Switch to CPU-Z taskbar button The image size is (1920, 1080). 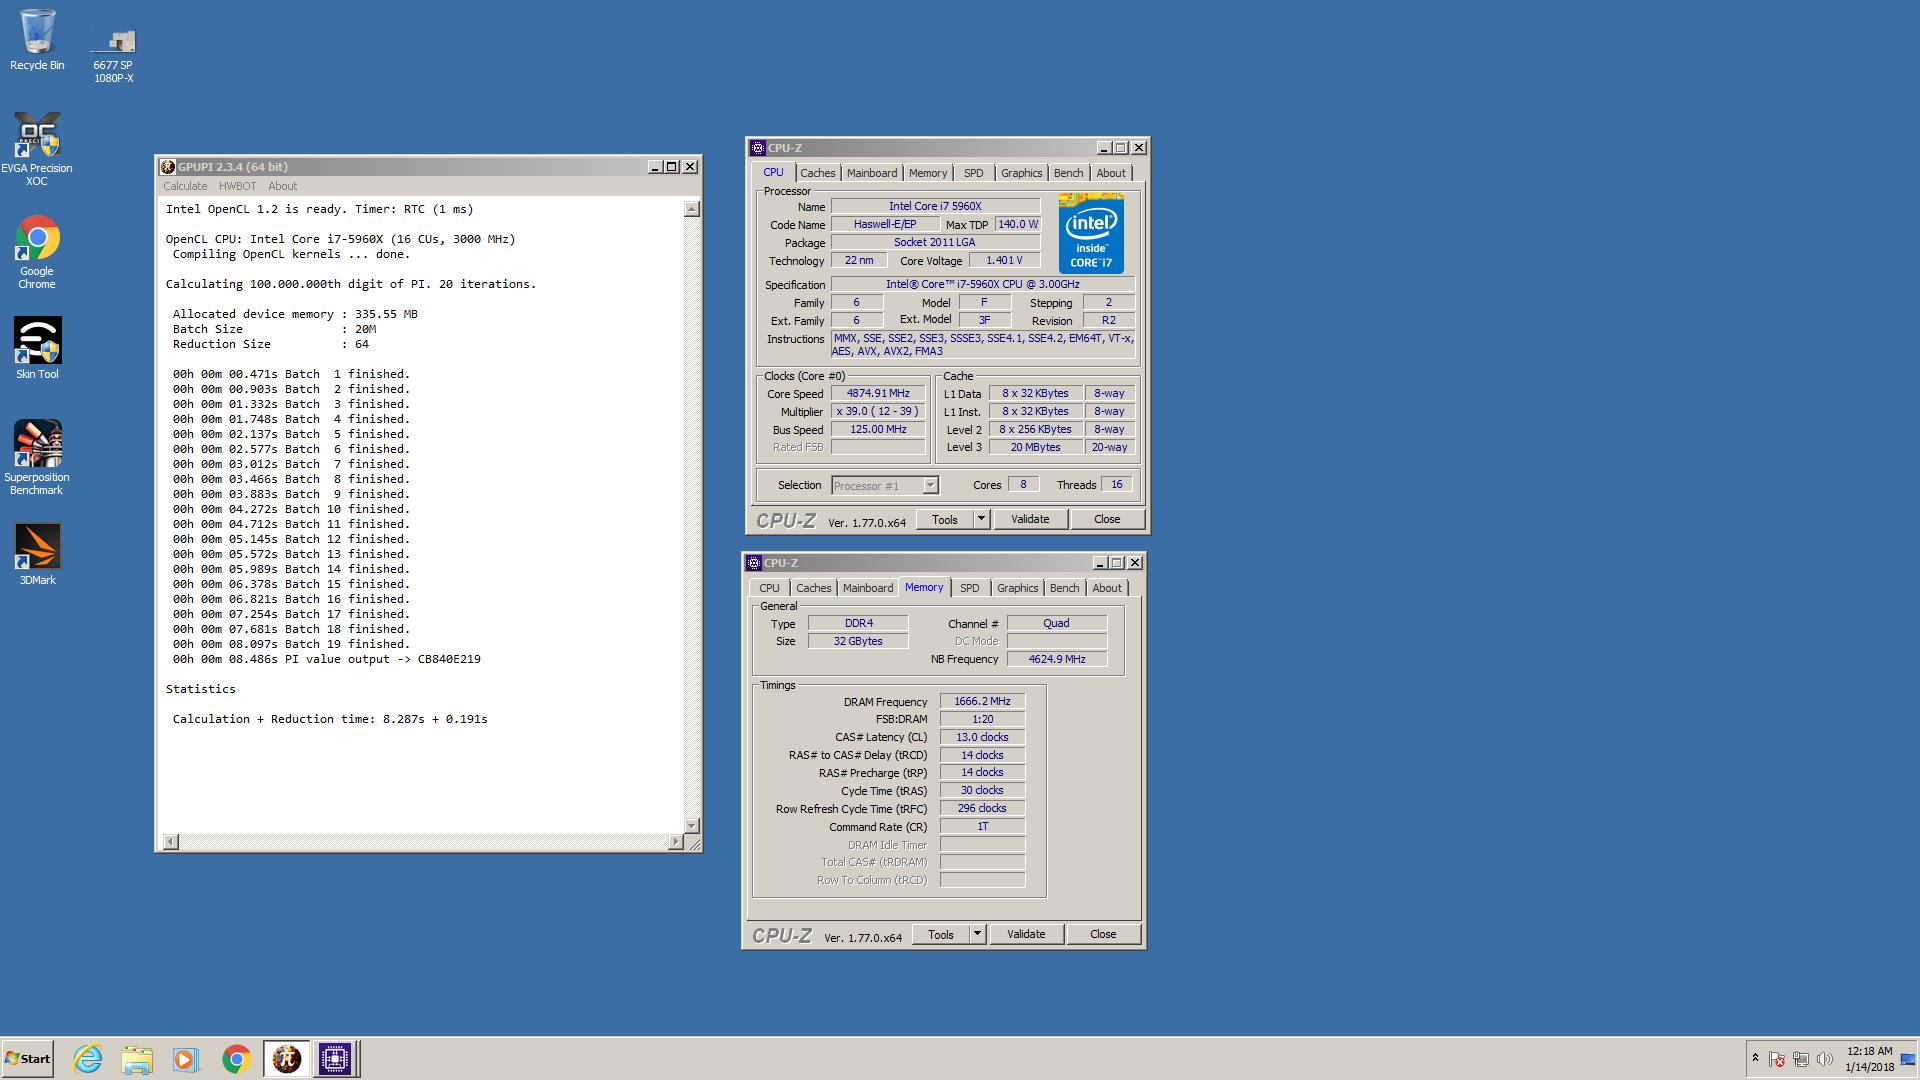tap(335, 1059)
